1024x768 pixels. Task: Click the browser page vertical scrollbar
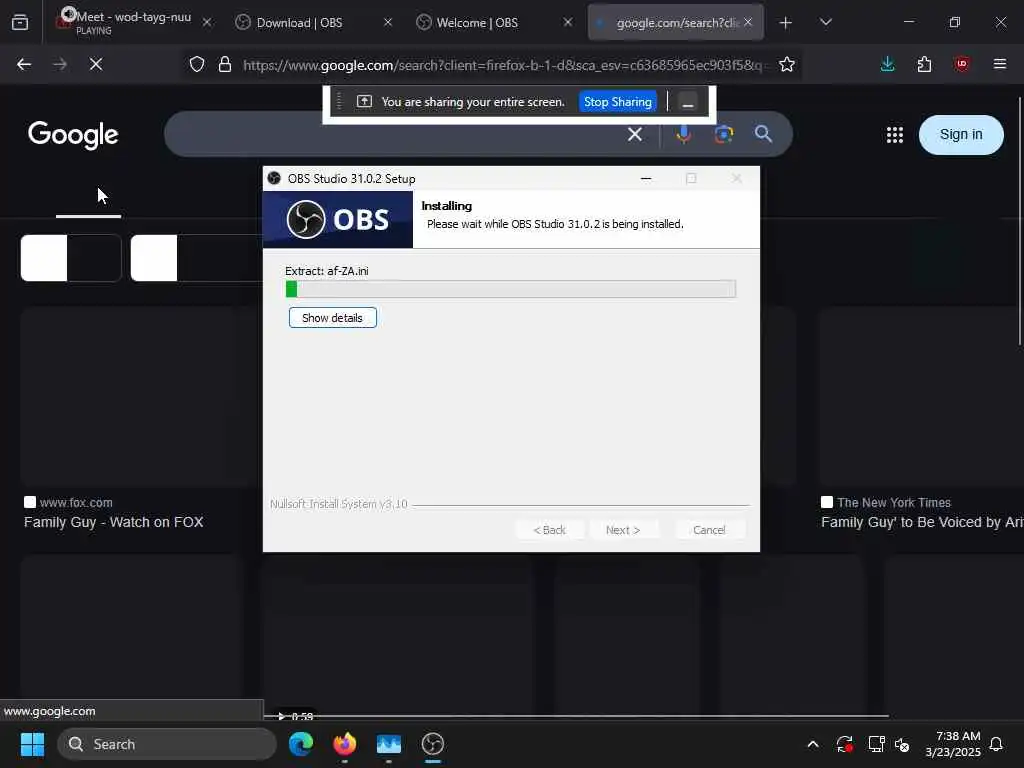pyautogui.click(x=1019, y=222)
